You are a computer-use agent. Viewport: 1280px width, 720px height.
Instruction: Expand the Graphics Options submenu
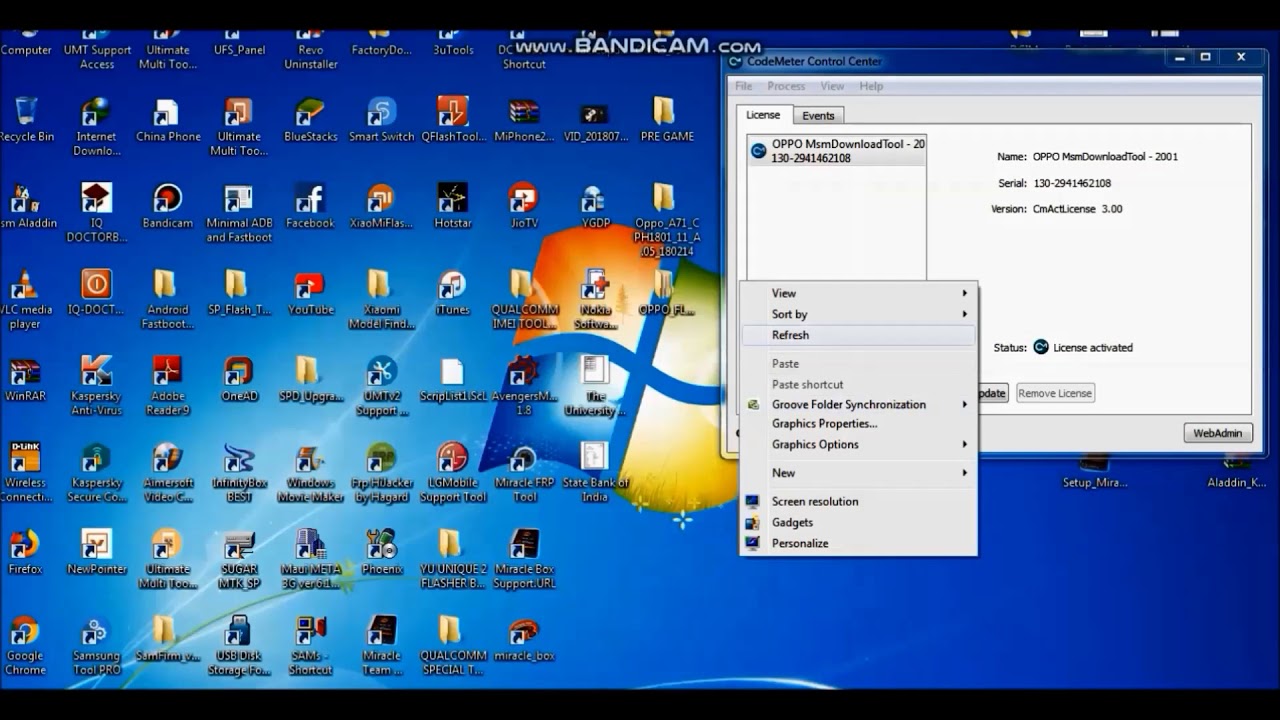pyautogui.click(x=857, y=444)
